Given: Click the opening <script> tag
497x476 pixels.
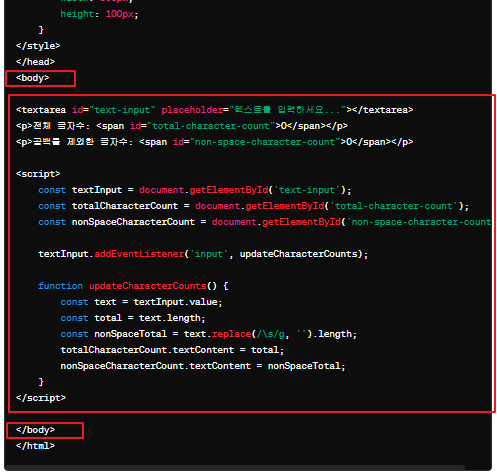Looking at the screenshot, I should pos(38,174).
